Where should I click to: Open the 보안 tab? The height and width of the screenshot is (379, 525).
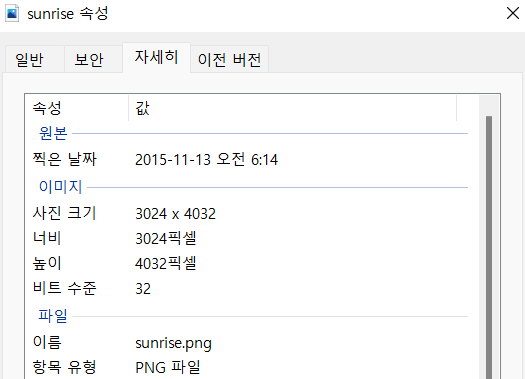point(93,60)
